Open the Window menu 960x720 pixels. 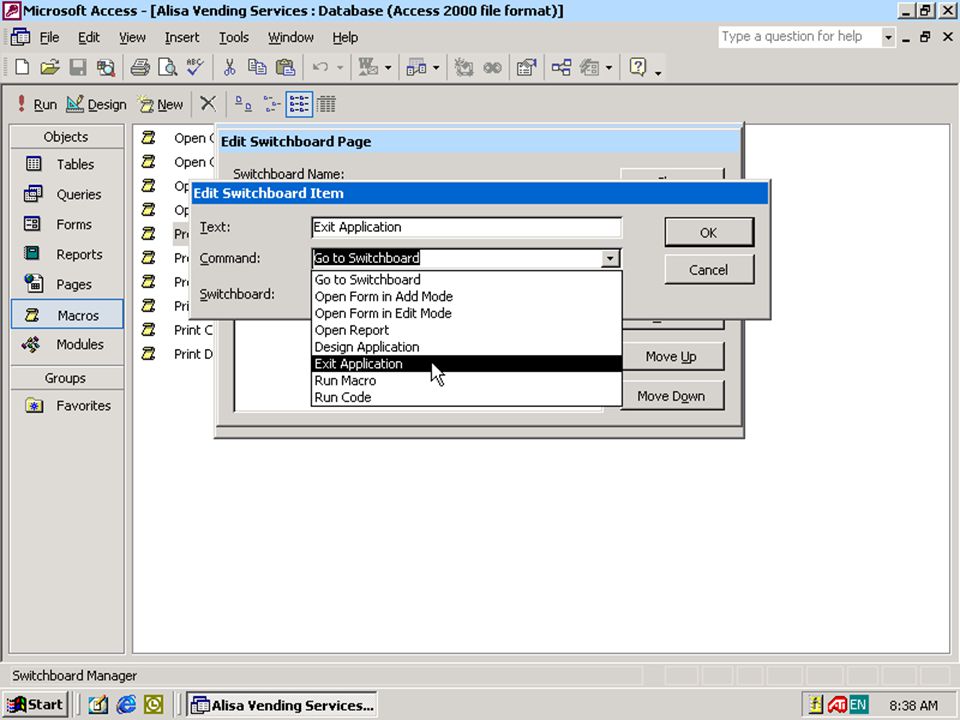tap(291, 37)
